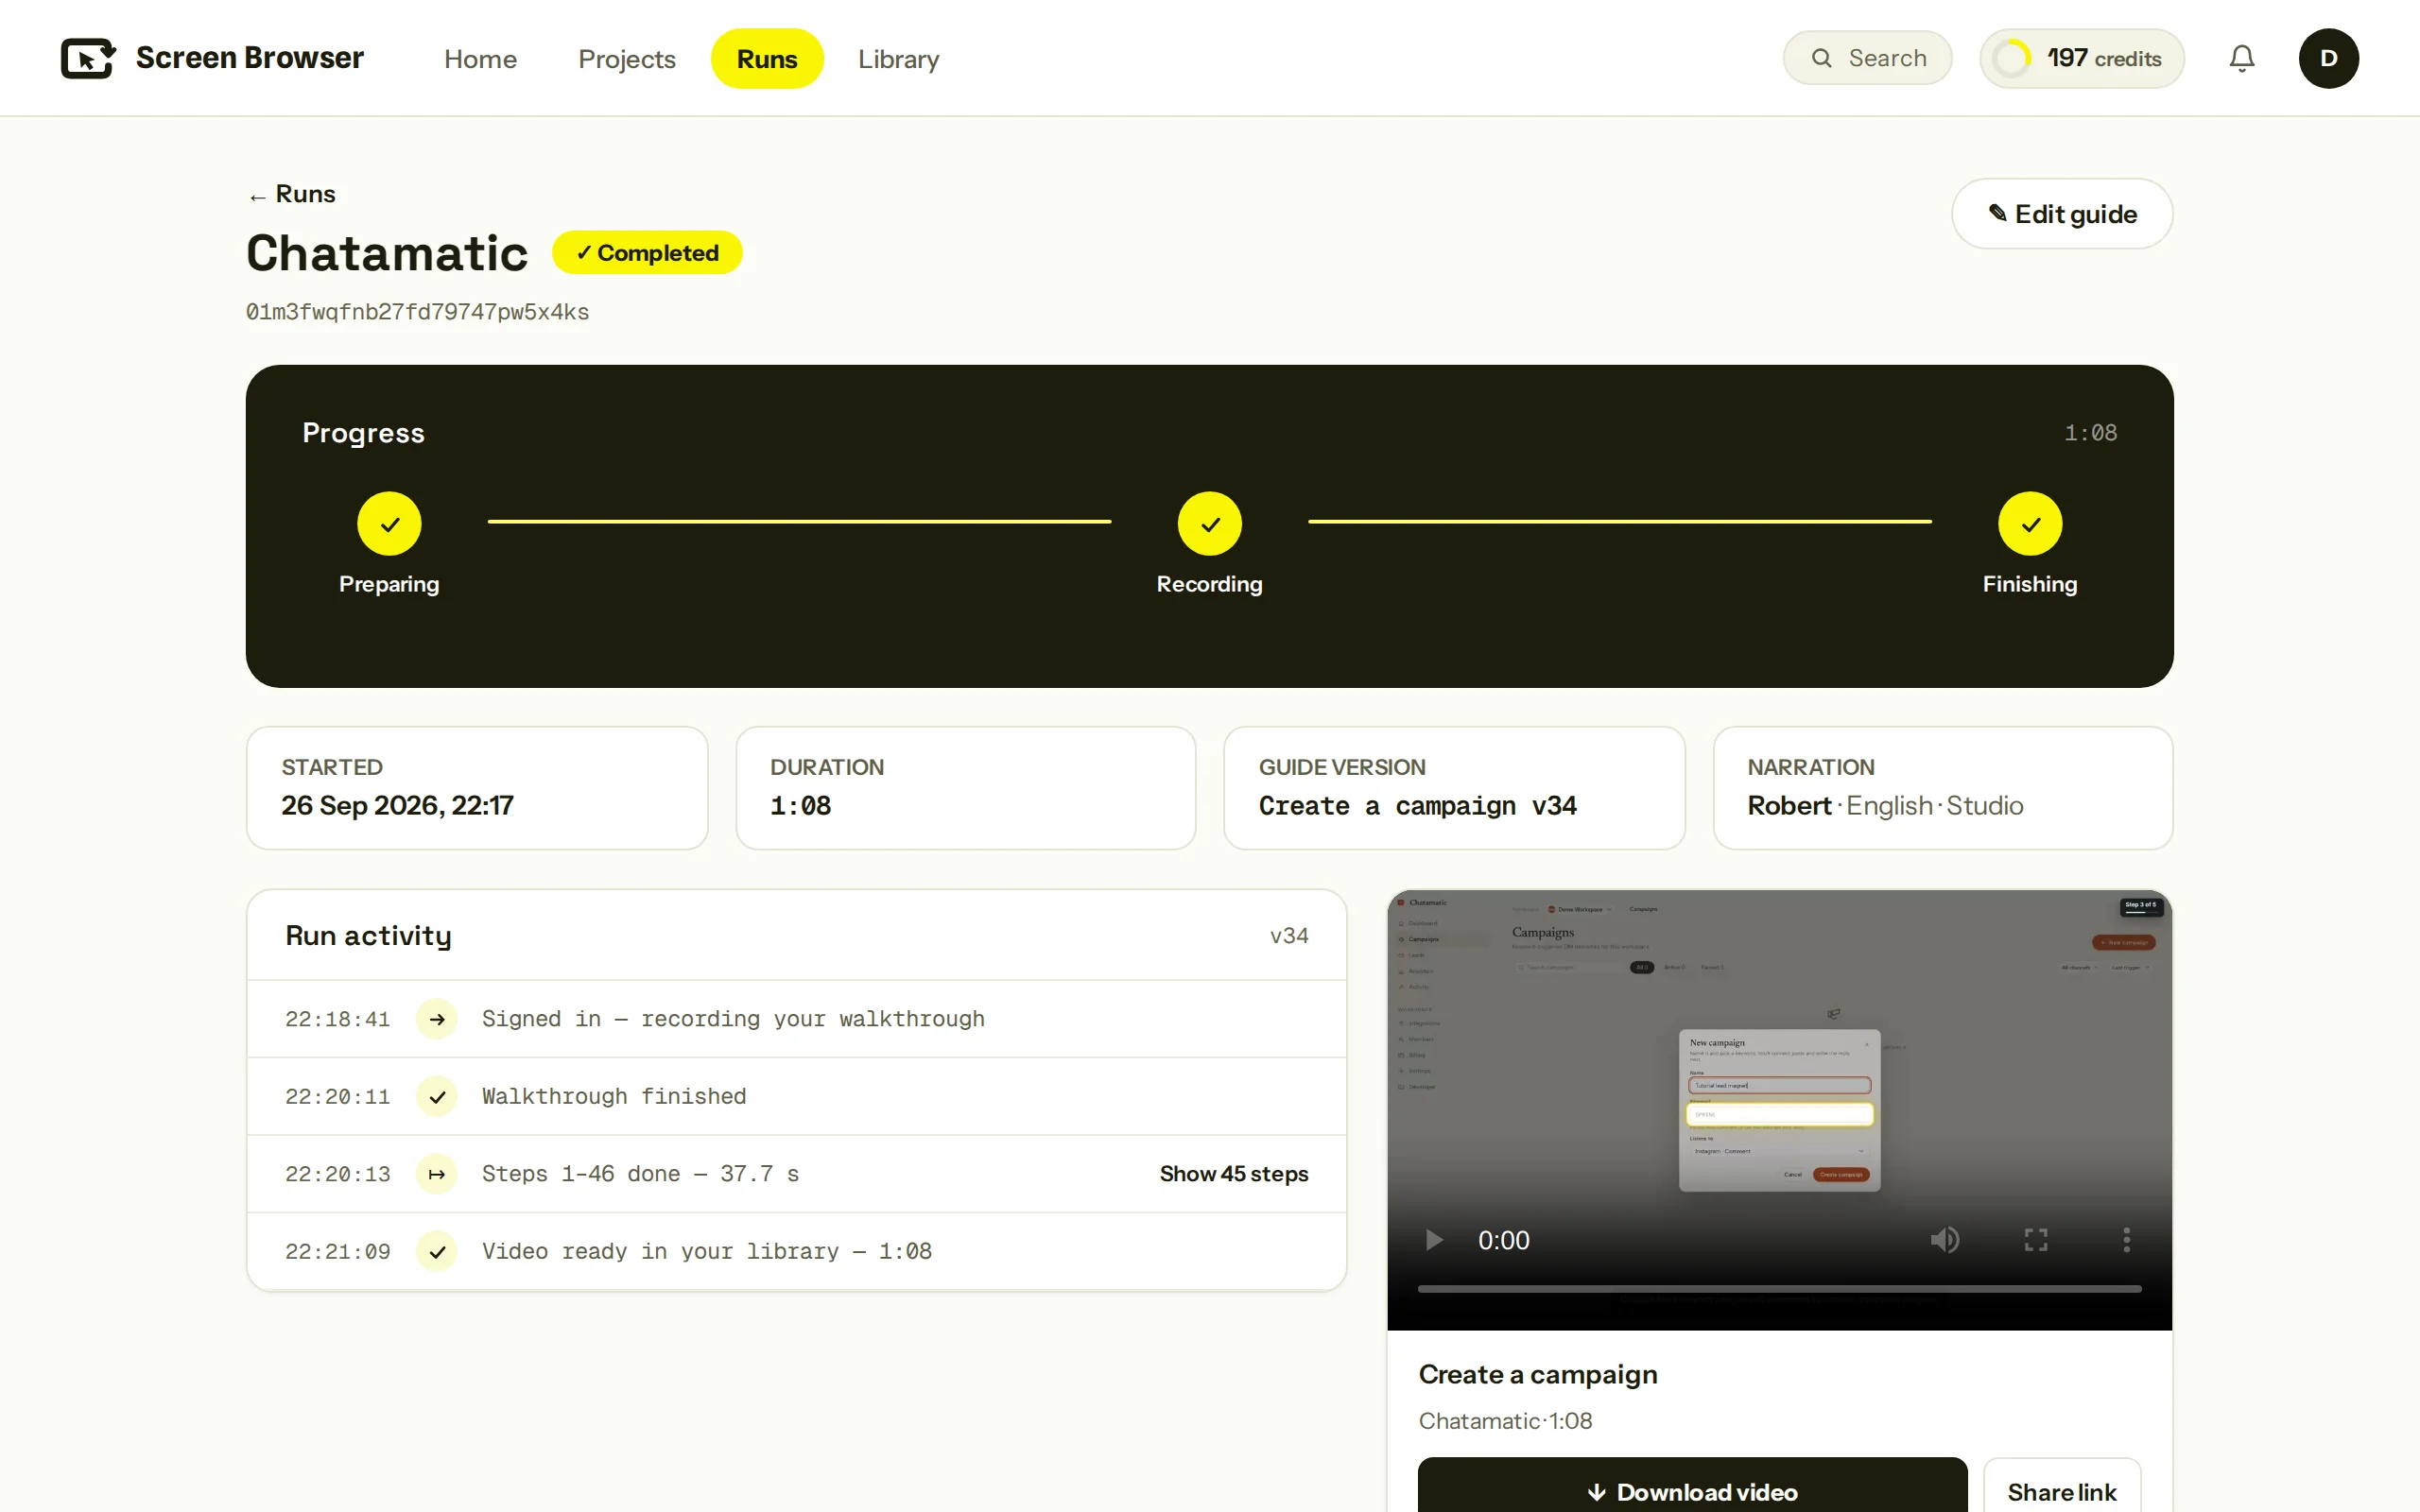The height and width of the screenshot is (1512, 2420).
Task: Click the Edit guide button
Action: pyautogui.click(x=2061, y=214)
